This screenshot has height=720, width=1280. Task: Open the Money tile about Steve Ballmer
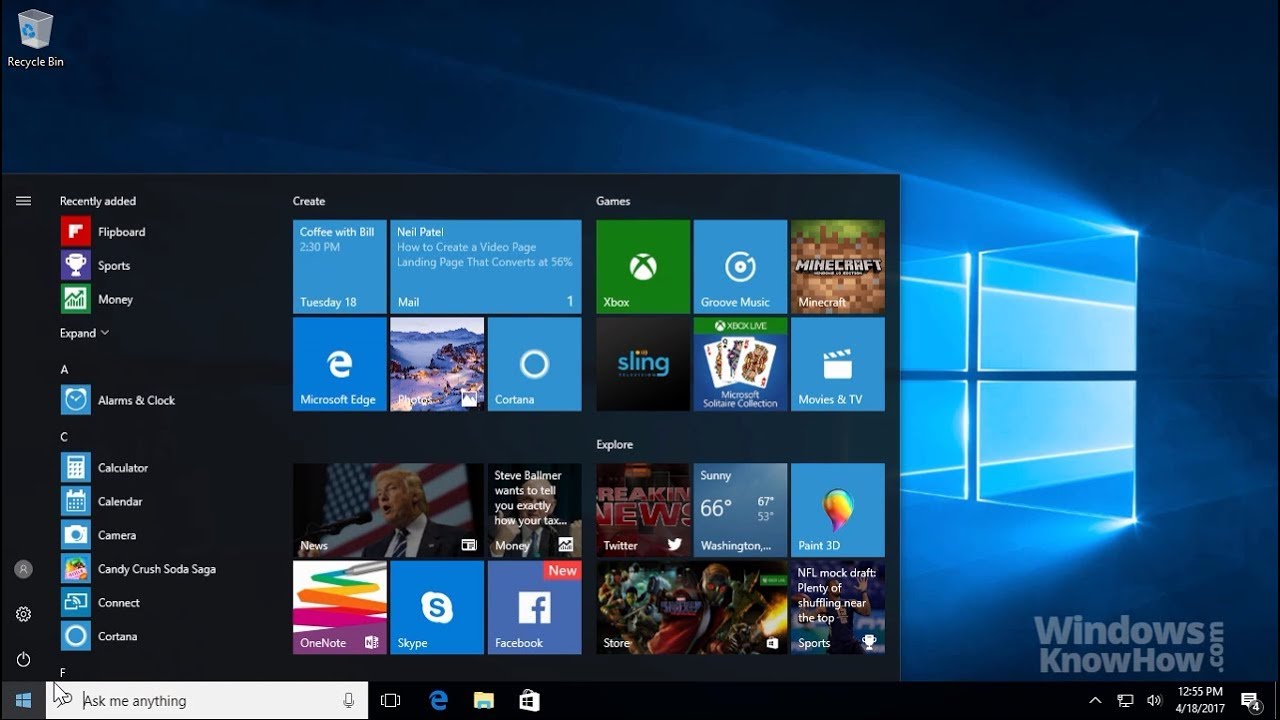pyautogui.click(x=534, y=510)
